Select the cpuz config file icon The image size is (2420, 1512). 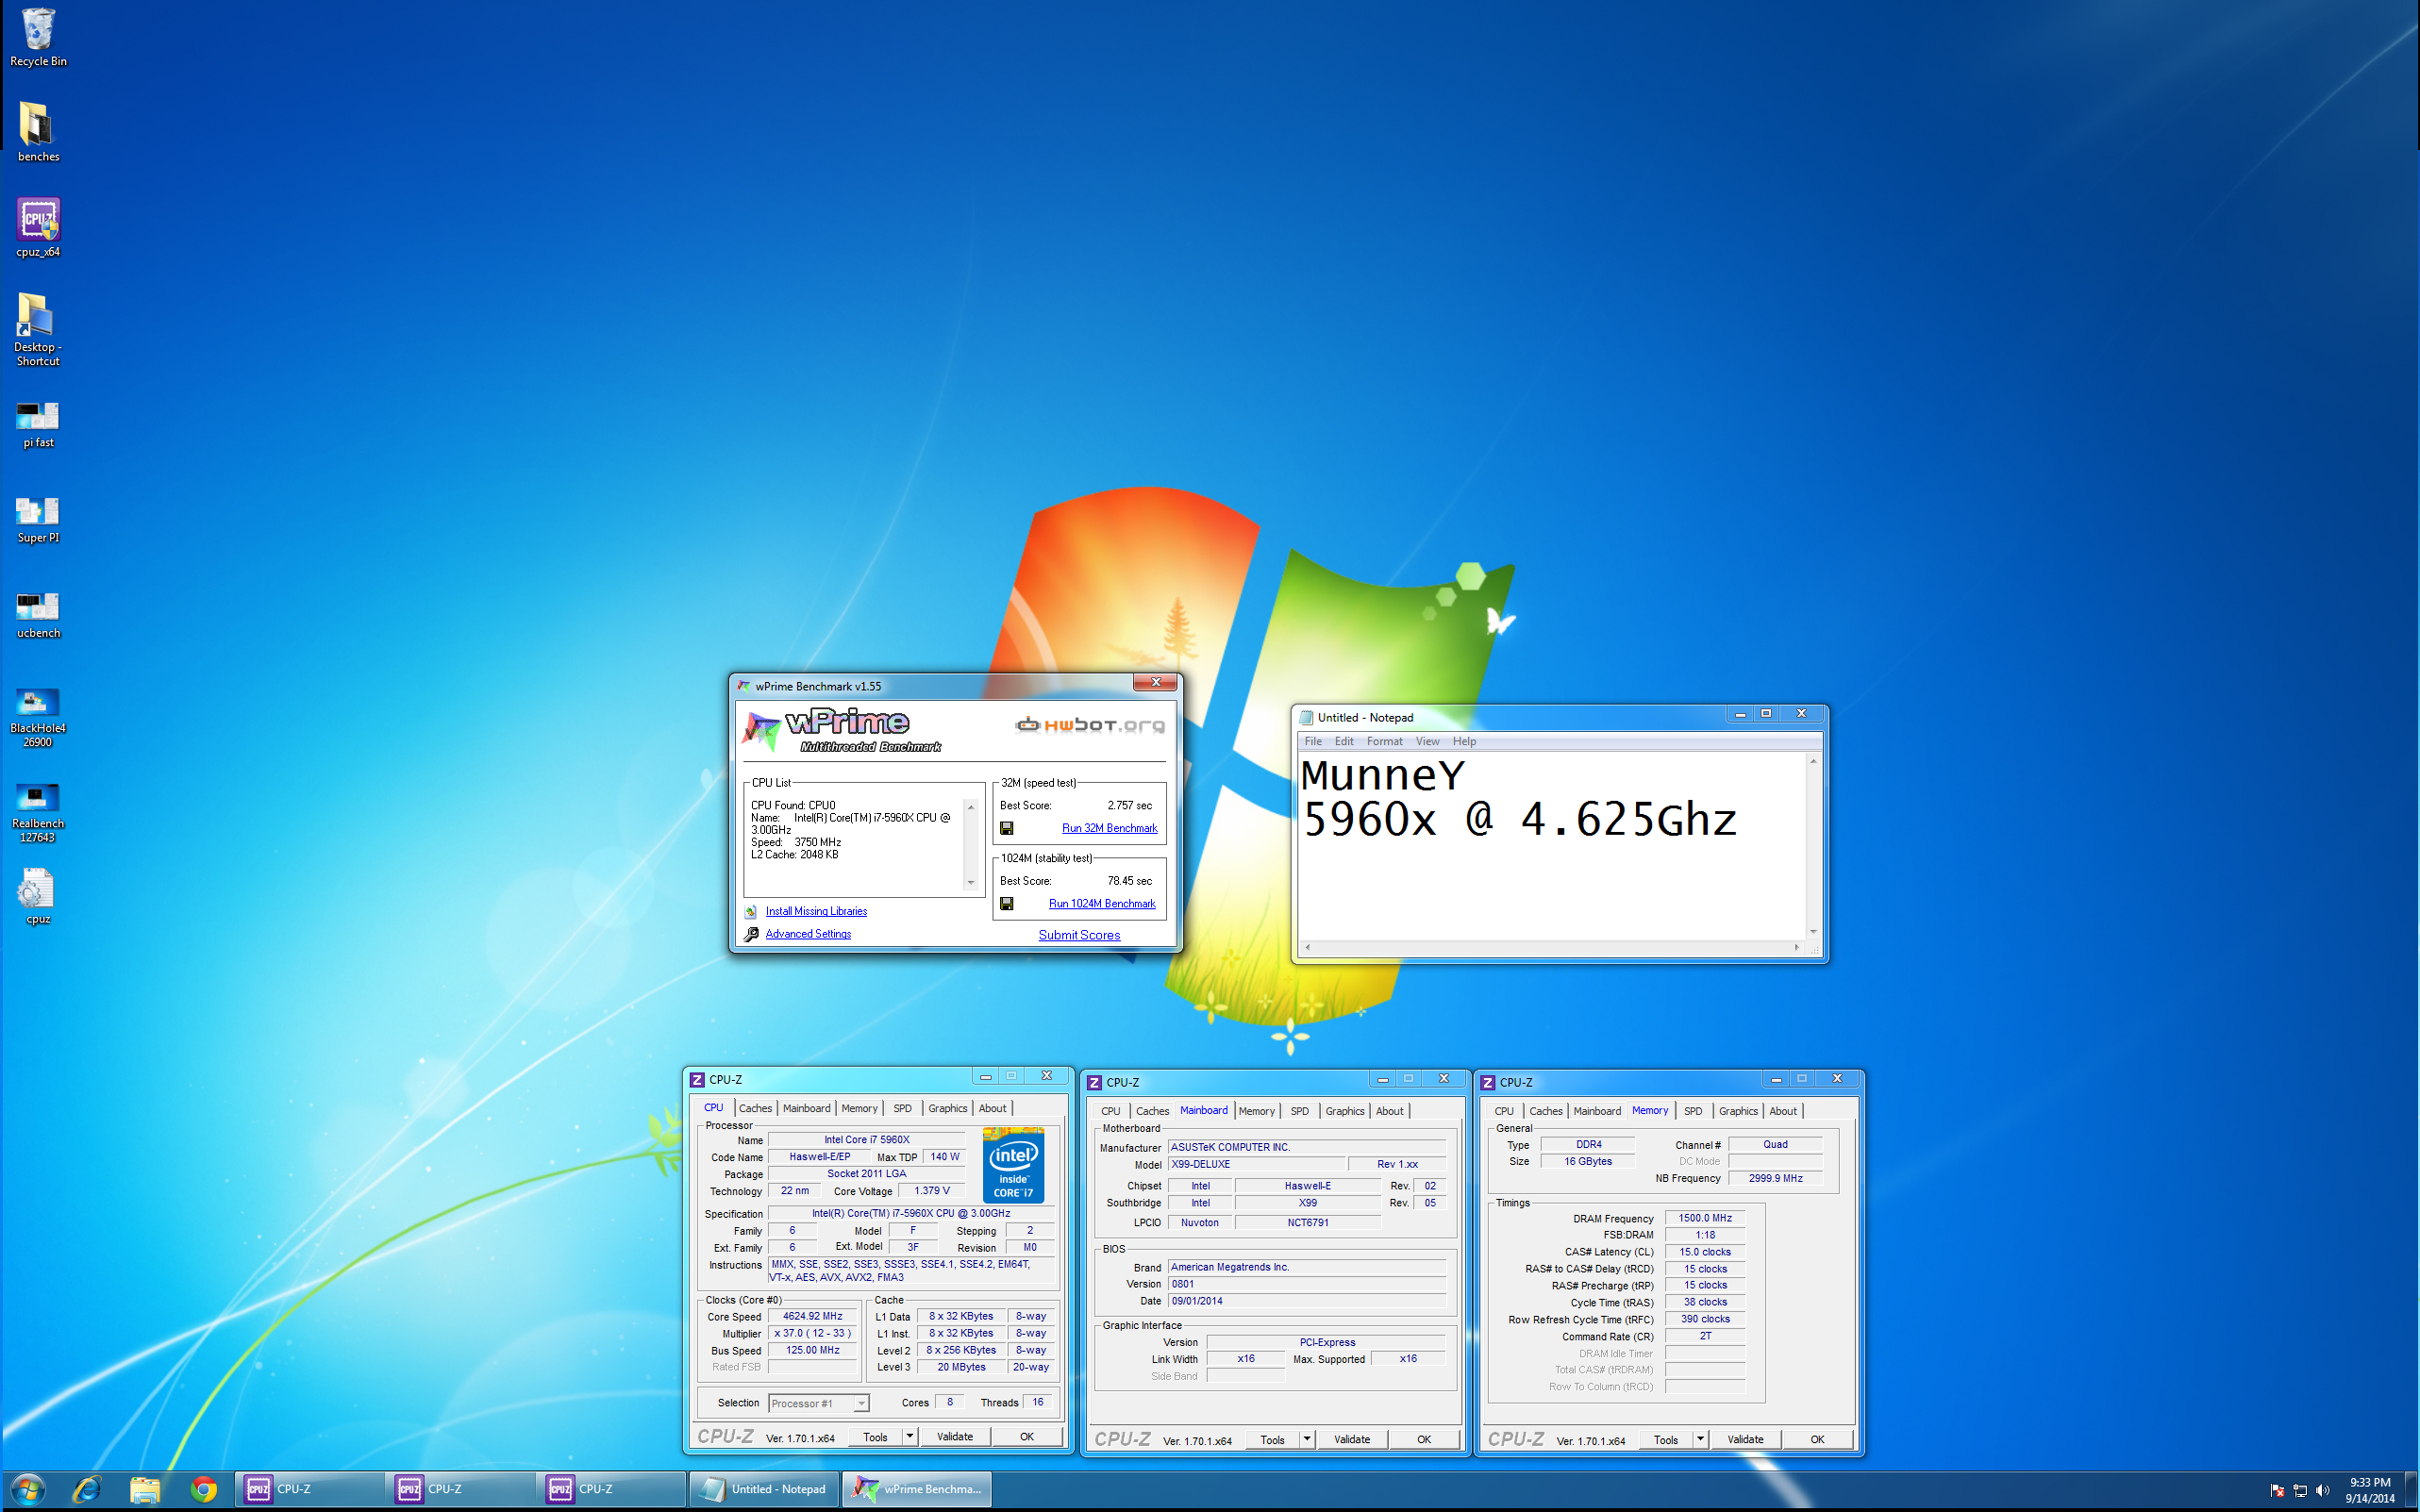click(x=38, y=896)
